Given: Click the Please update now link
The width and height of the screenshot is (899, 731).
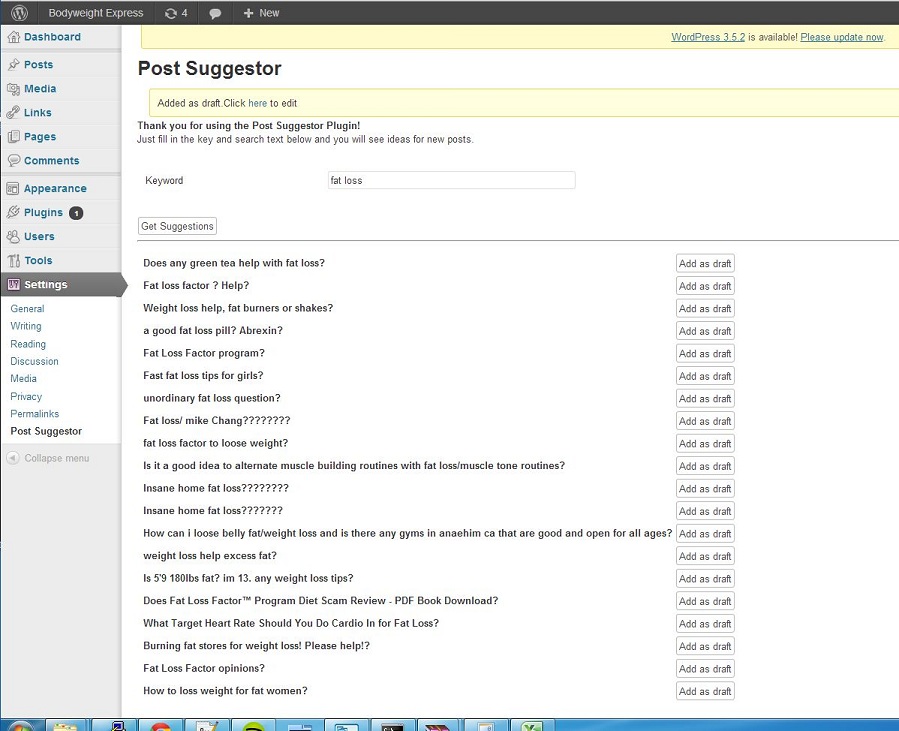Looking at the screenshot, I should (x=842, y=37).
